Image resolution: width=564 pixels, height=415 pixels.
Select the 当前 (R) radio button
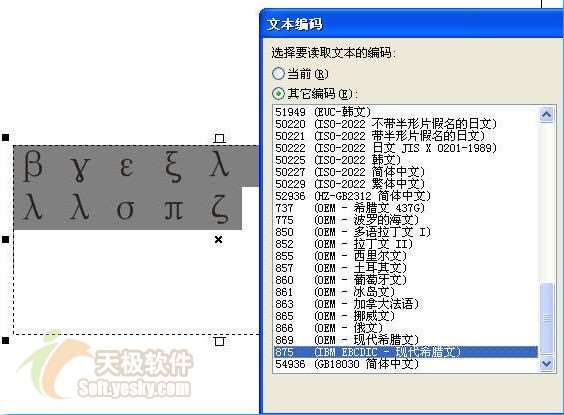pos(278,74)
